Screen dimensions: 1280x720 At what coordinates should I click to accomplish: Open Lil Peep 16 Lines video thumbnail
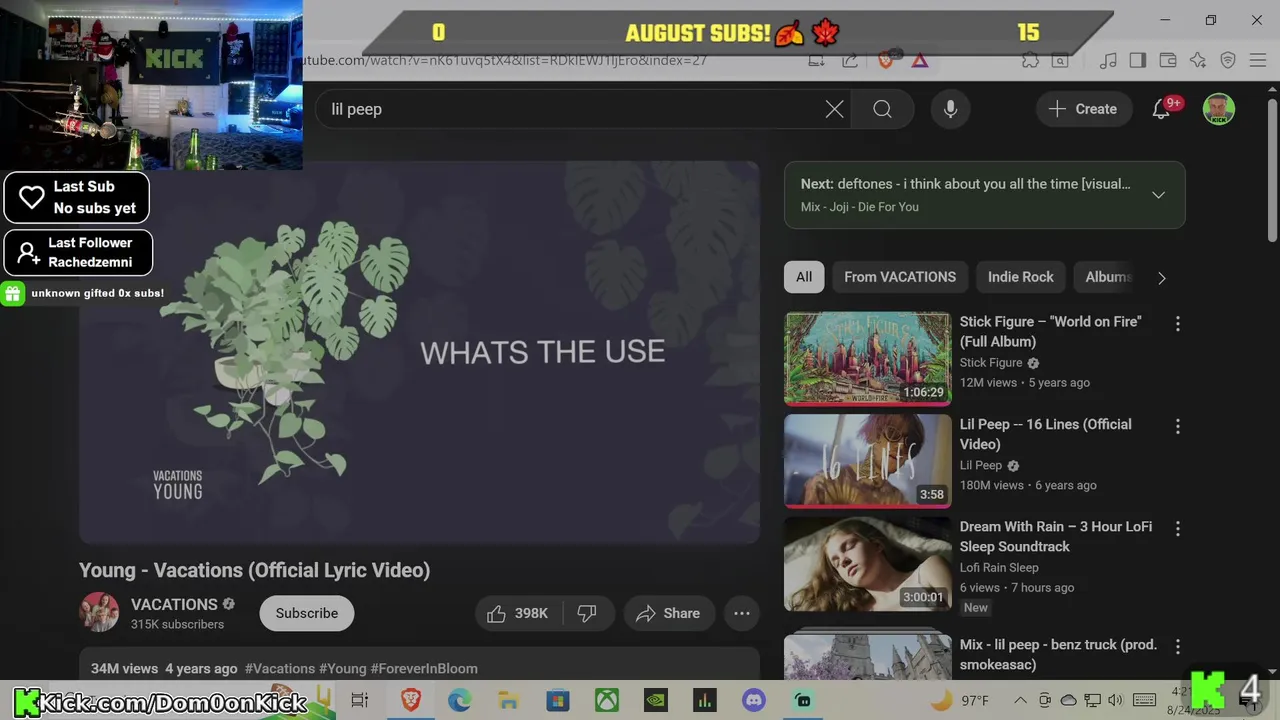[867, 461]
